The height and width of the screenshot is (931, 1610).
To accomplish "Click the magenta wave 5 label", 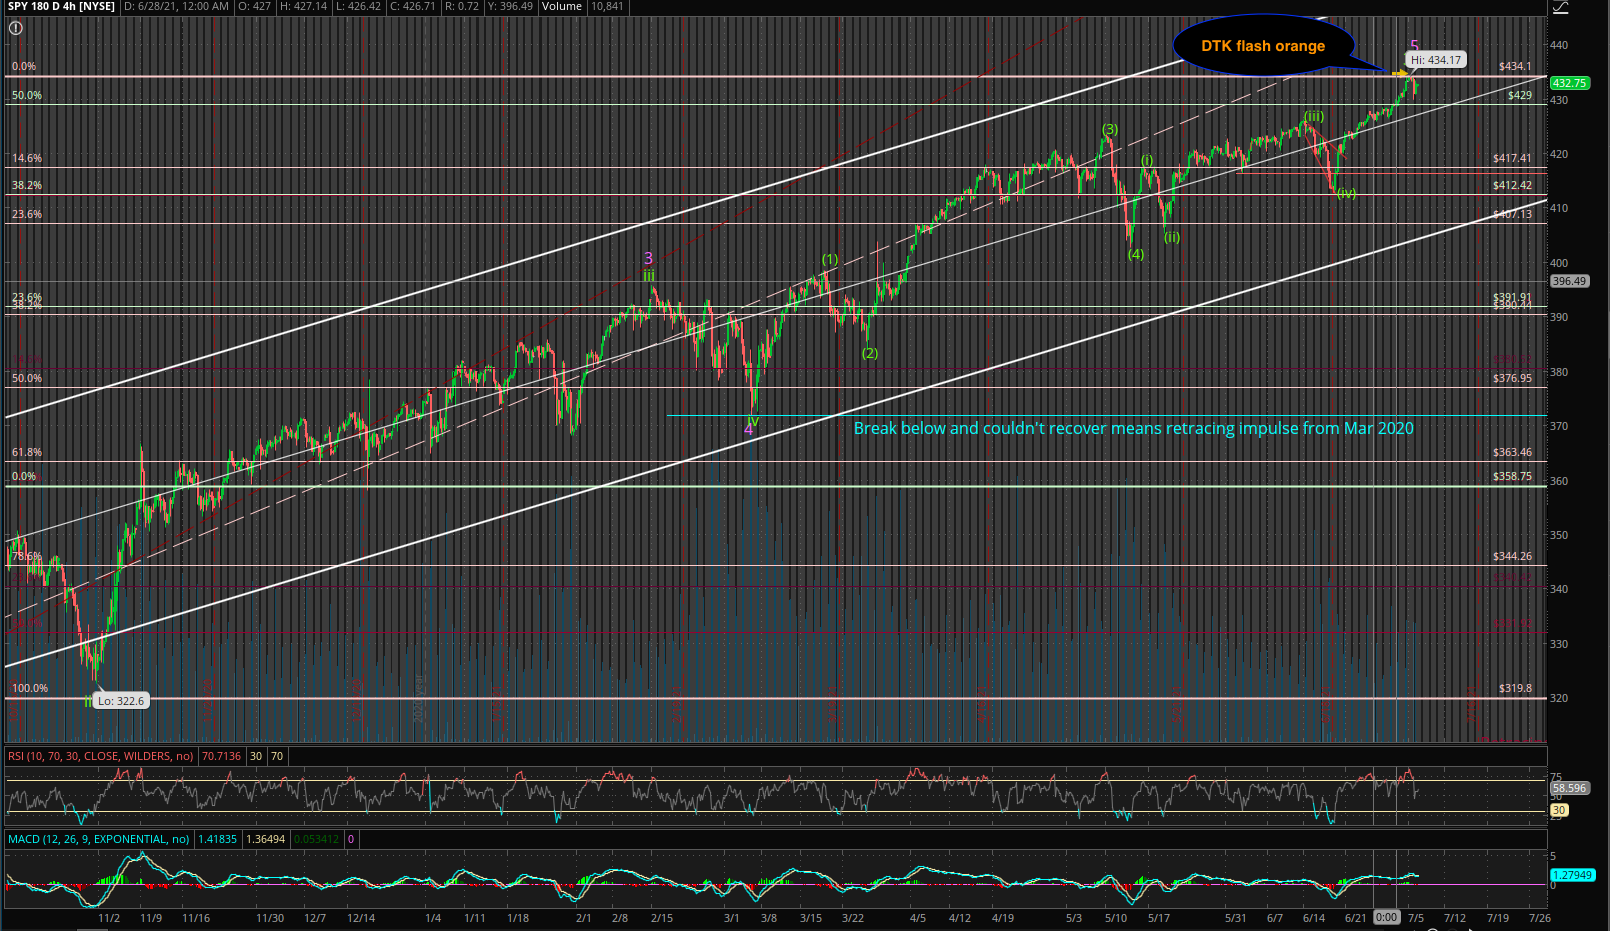I will click(1414, 45).
